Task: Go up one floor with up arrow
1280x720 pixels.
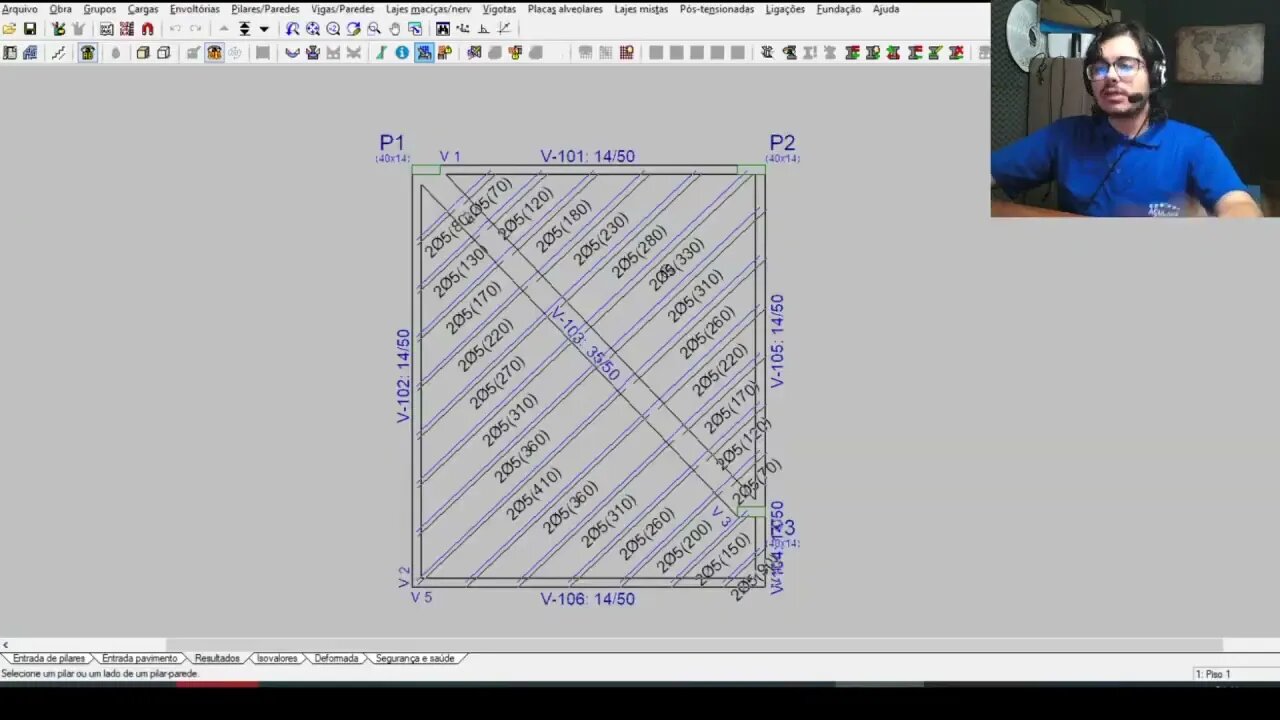Action: (224, 29)
